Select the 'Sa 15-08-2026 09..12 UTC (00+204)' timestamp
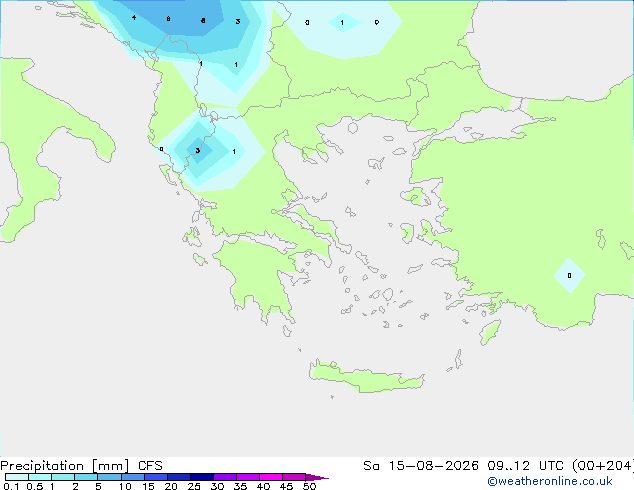This screenshot has width=634, height=490. 498,466
